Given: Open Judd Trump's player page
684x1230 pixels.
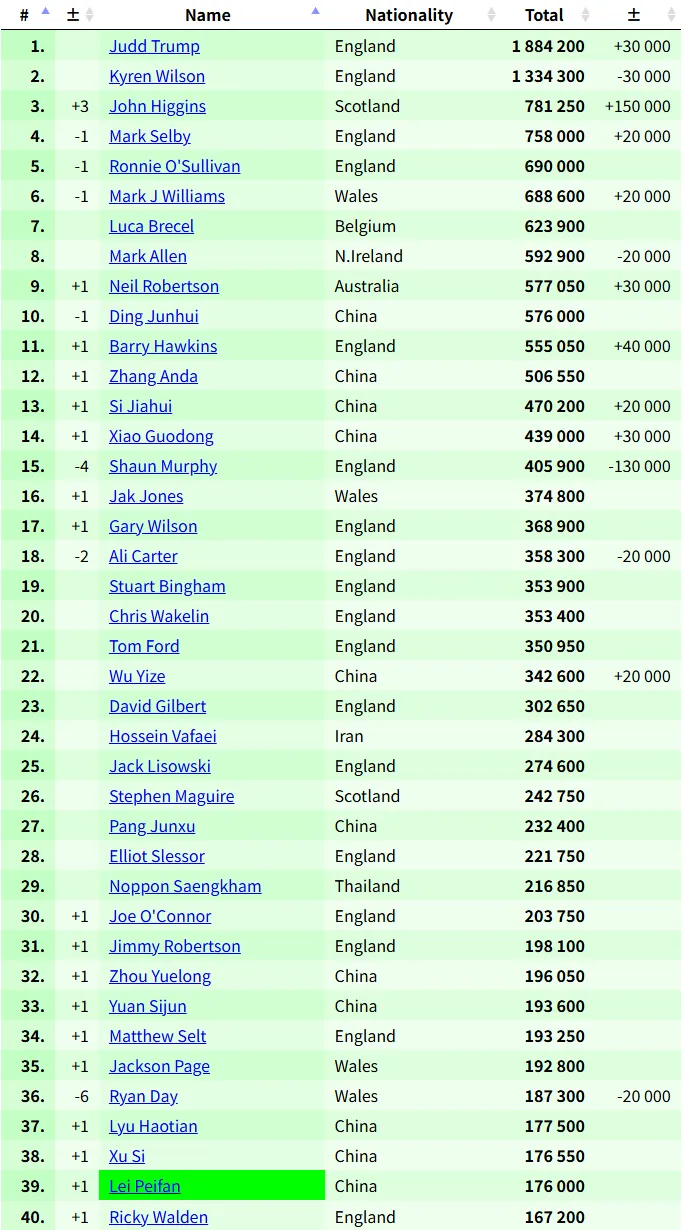Looking at the screenshot, I should pyautogui.click(x=154, y=46).
